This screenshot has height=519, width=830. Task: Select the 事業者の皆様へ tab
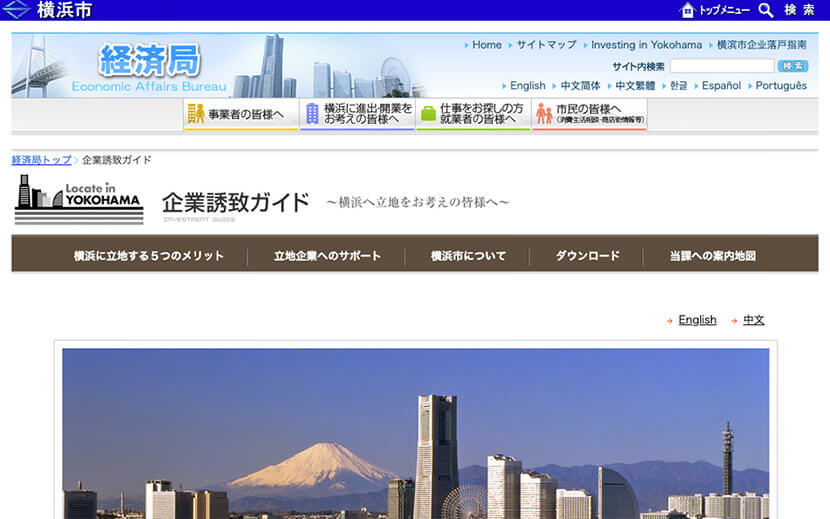click(x=240, y=114)
